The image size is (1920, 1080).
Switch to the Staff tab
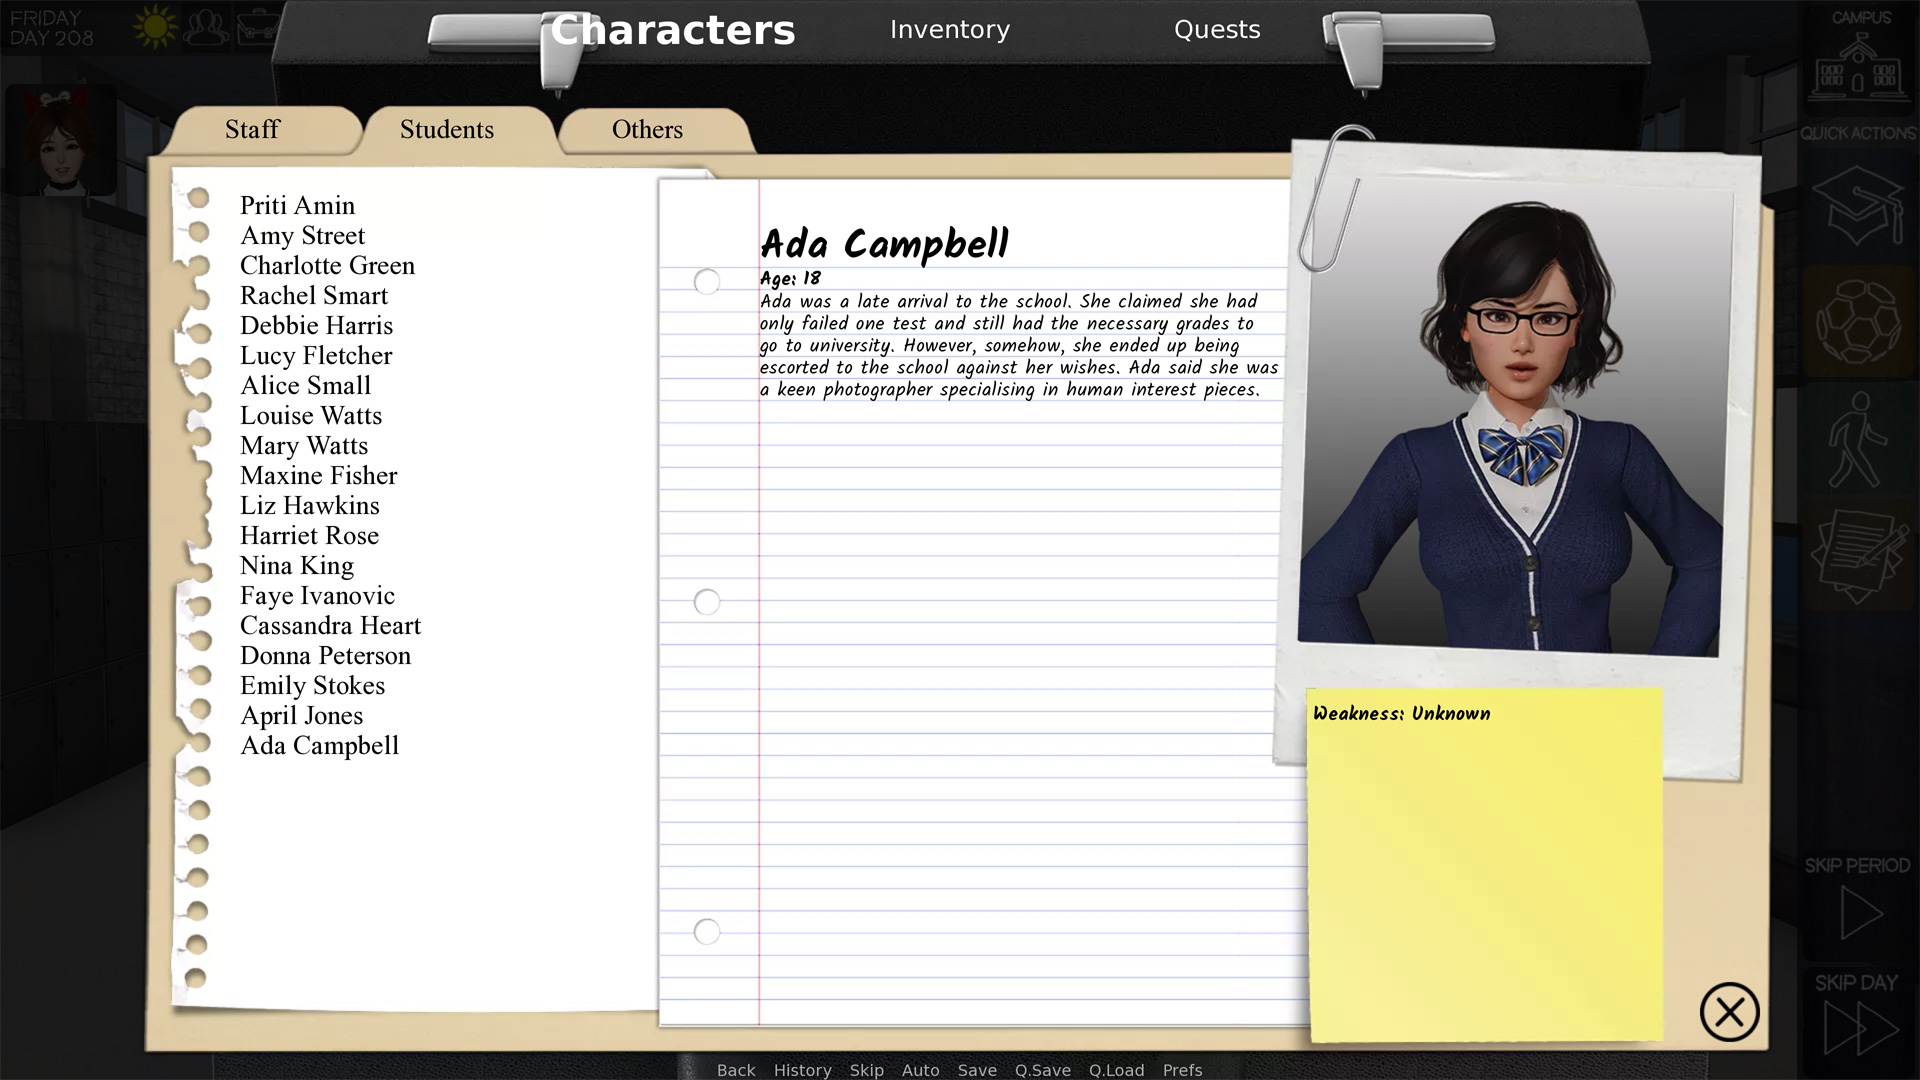[x=252, y=130]
